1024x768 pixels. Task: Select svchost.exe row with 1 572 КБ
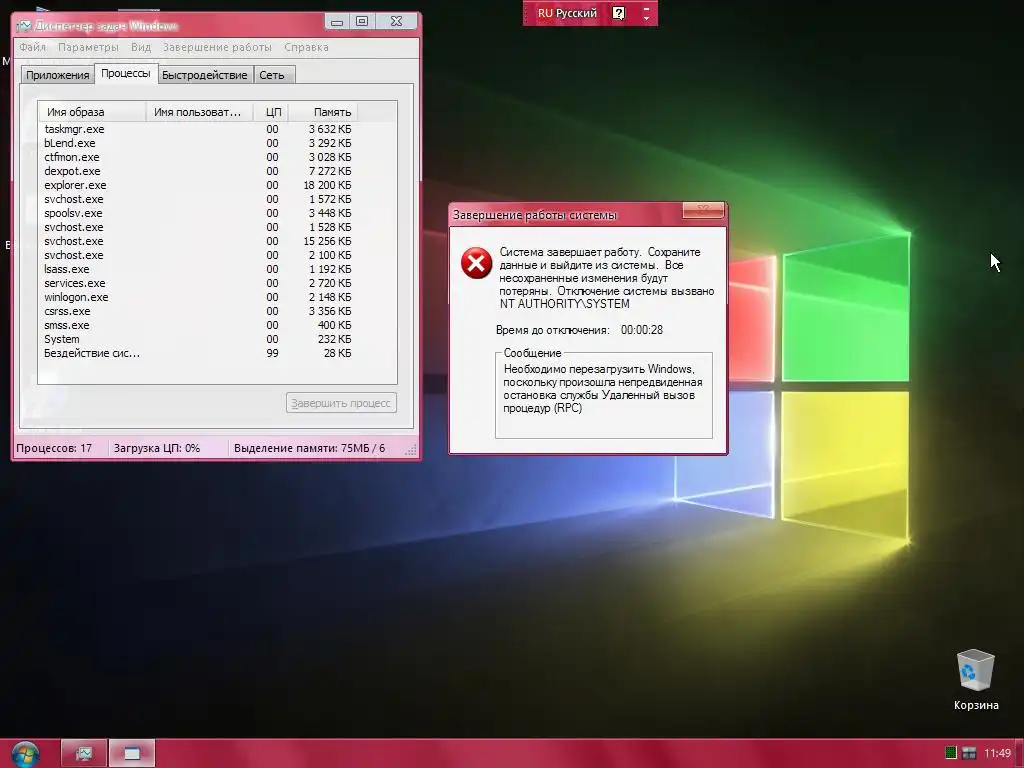pyautogui.click(x=198, y=199)
